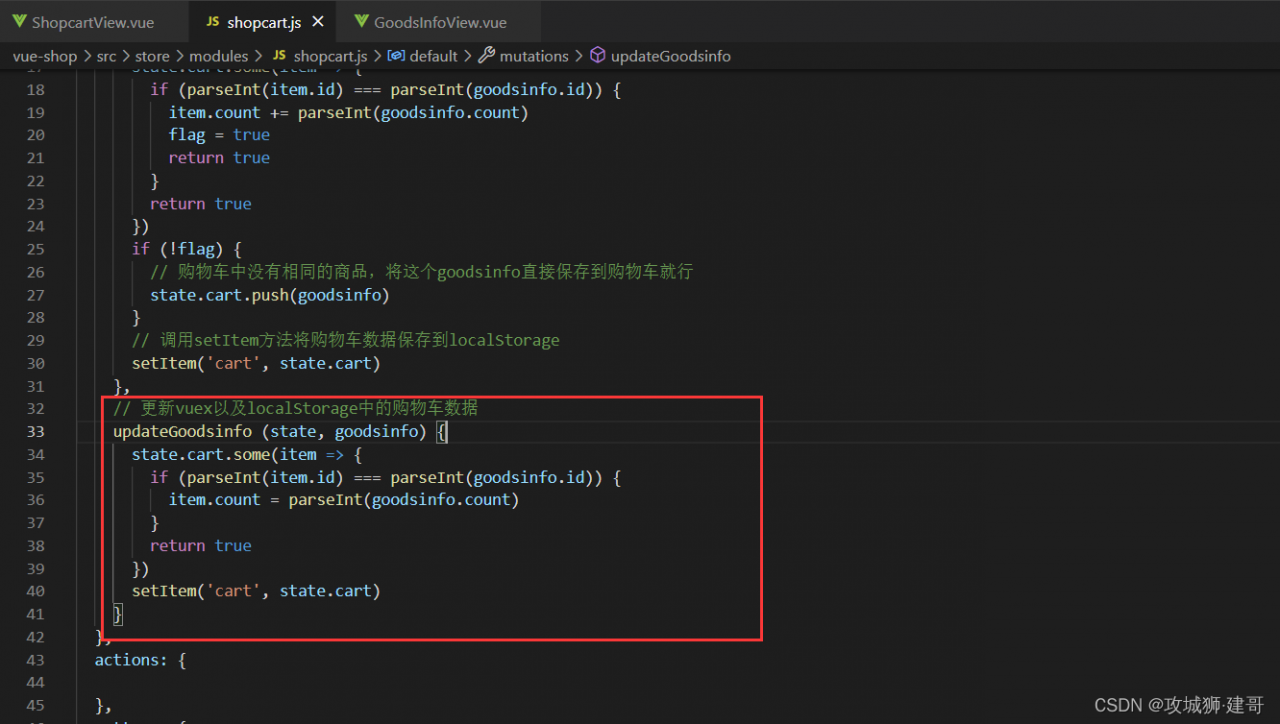Click the JS icon in breadcrumb path
1280x724 pixels.
click(279, 56)
